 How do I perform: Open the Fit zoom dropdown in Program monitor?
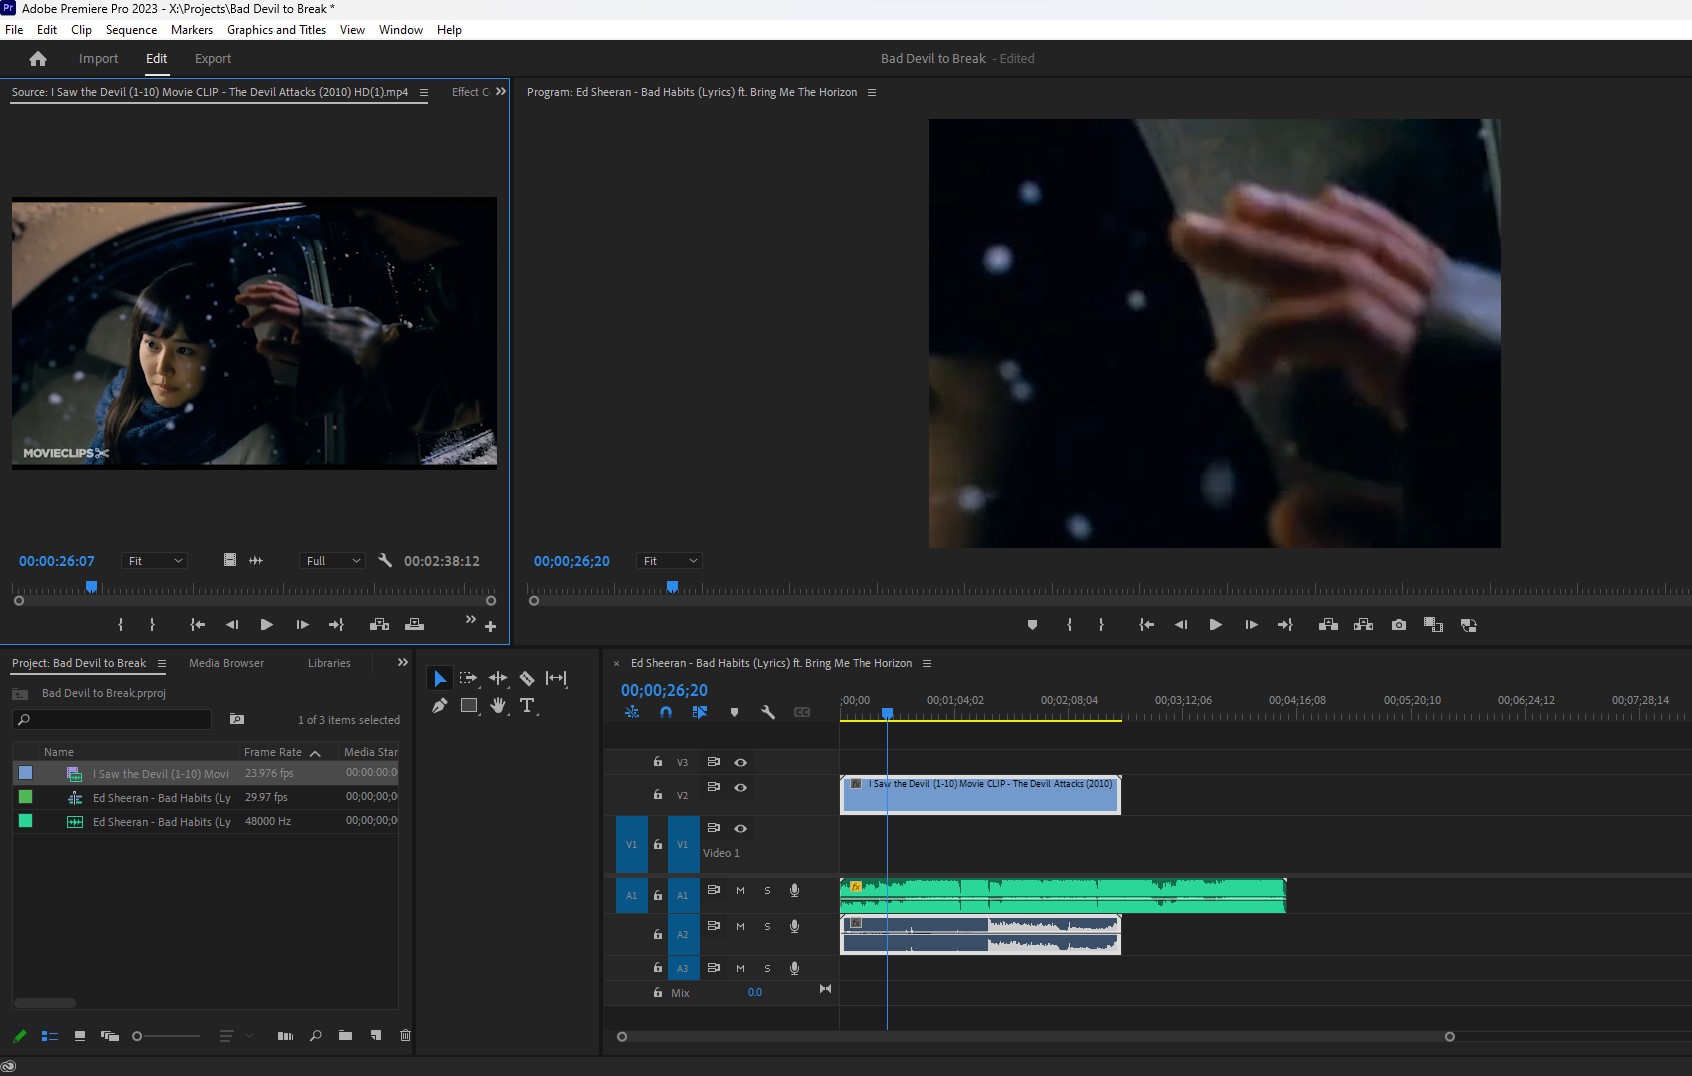(x=669, y=561)
